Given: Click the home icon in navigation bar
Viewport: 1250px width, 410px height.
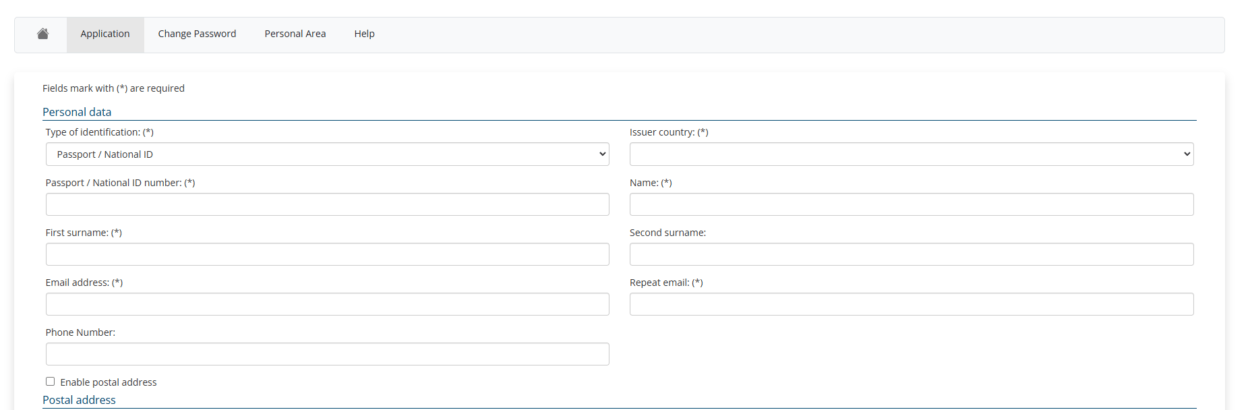Looking at the screenshot, I should 43,34.
